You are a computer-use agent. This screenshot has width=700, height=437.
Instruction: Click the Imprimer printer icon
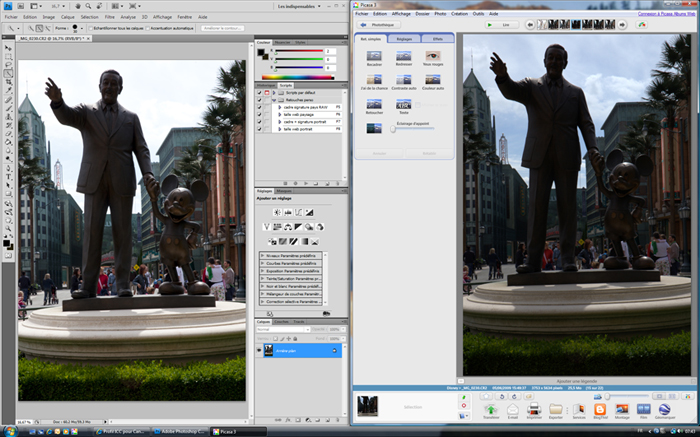pyautogui.click(x=534, y=409)
